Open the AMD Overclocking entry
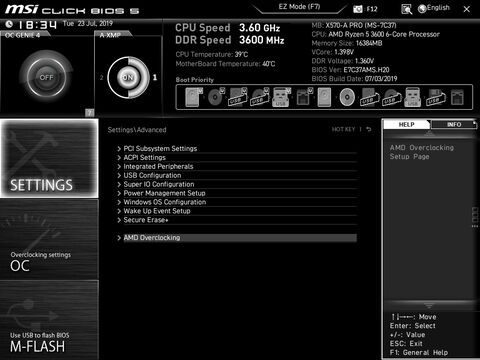This screenshot has height=360, width=480. click(x=236, y=238)
